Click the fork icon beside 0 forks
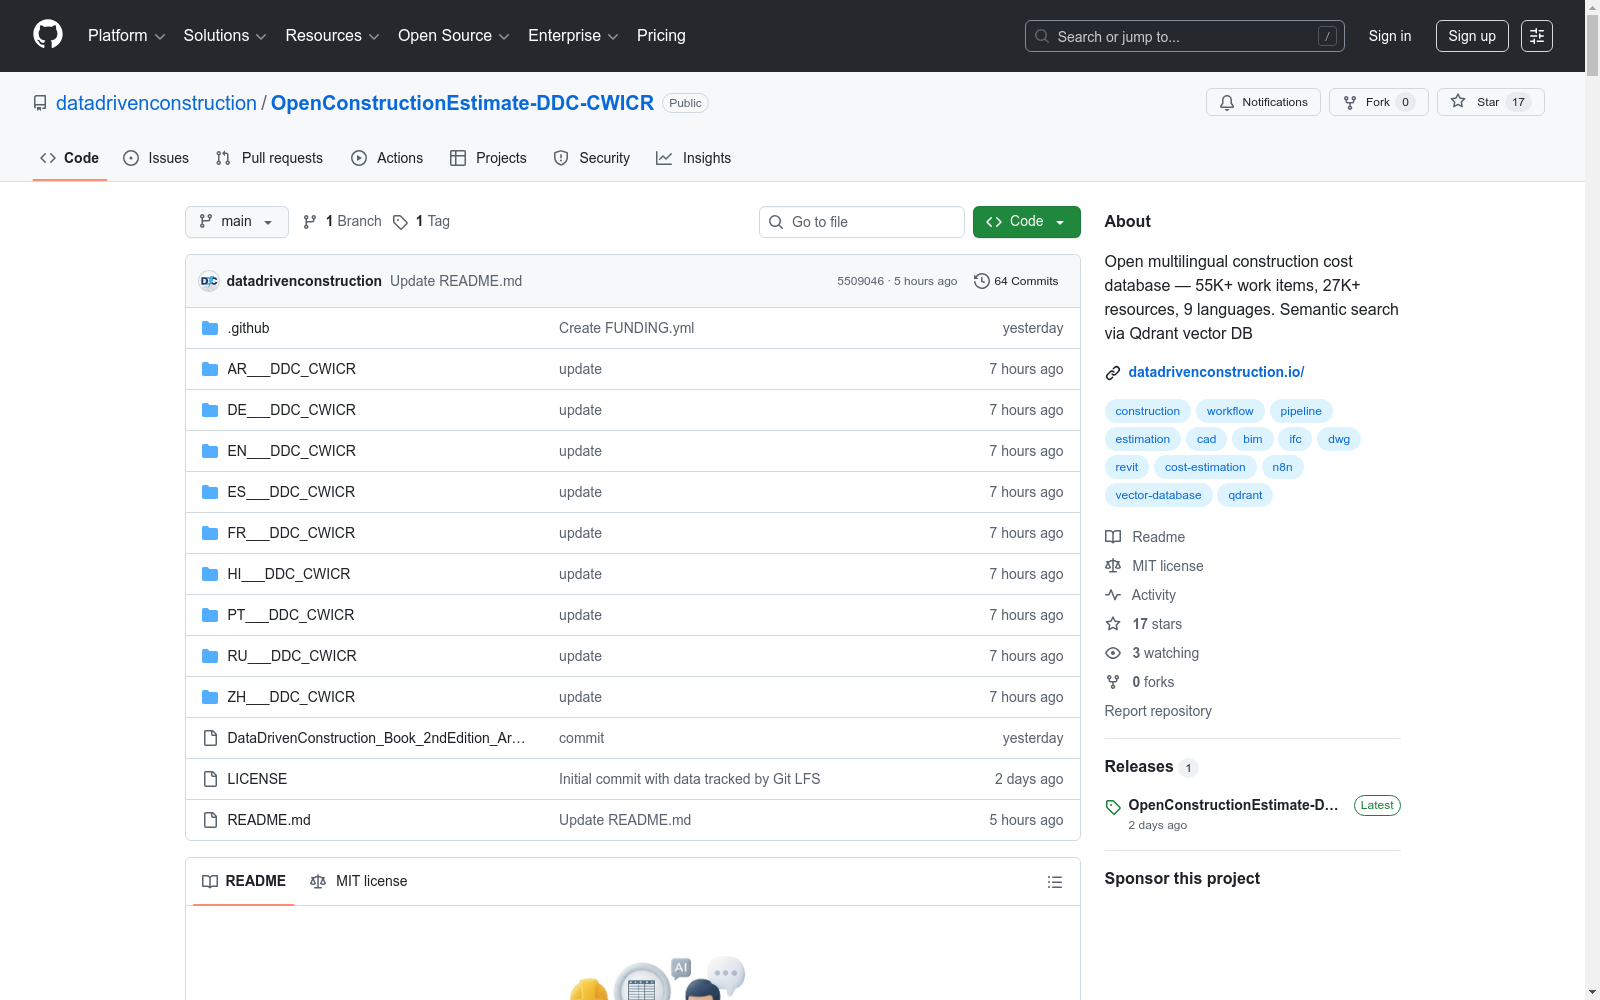This screenshot has height=1000, width=1600. [x=1113, y=682]
